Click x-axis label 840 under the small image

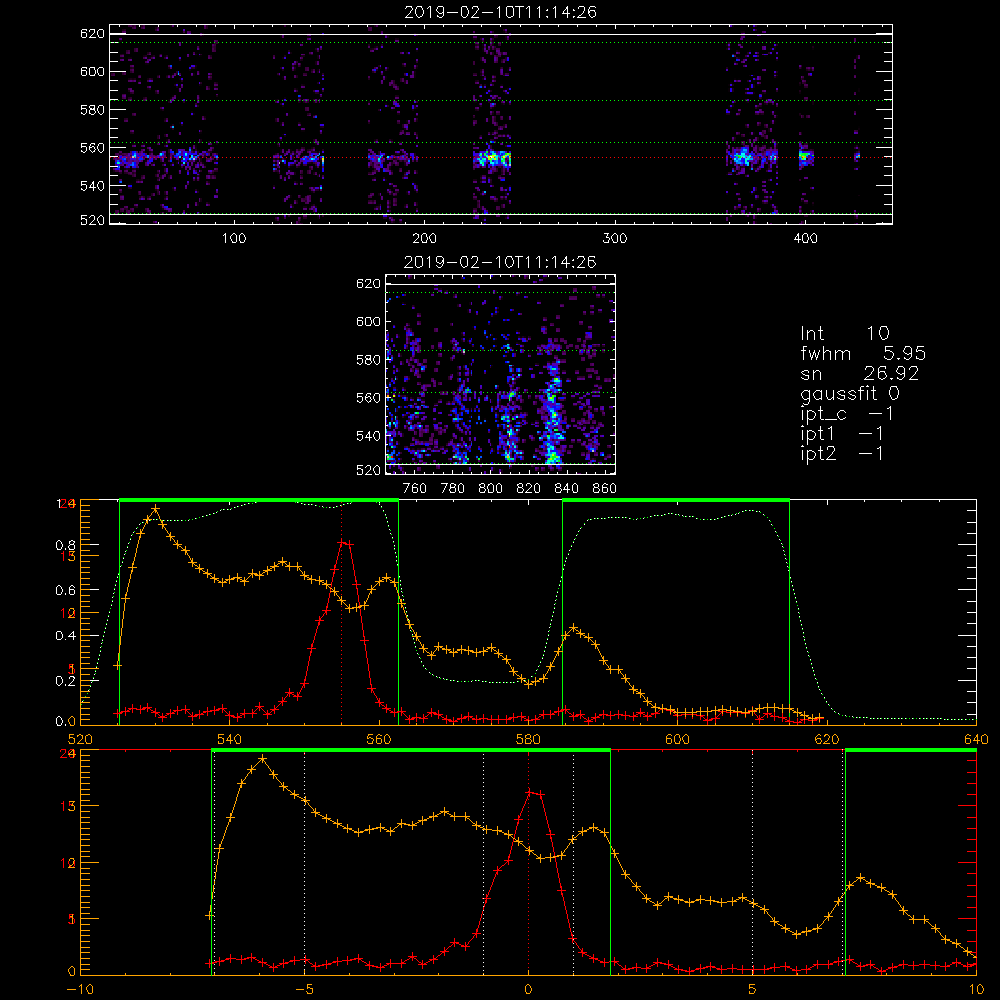pyautogui.click(x=566, y=489)
